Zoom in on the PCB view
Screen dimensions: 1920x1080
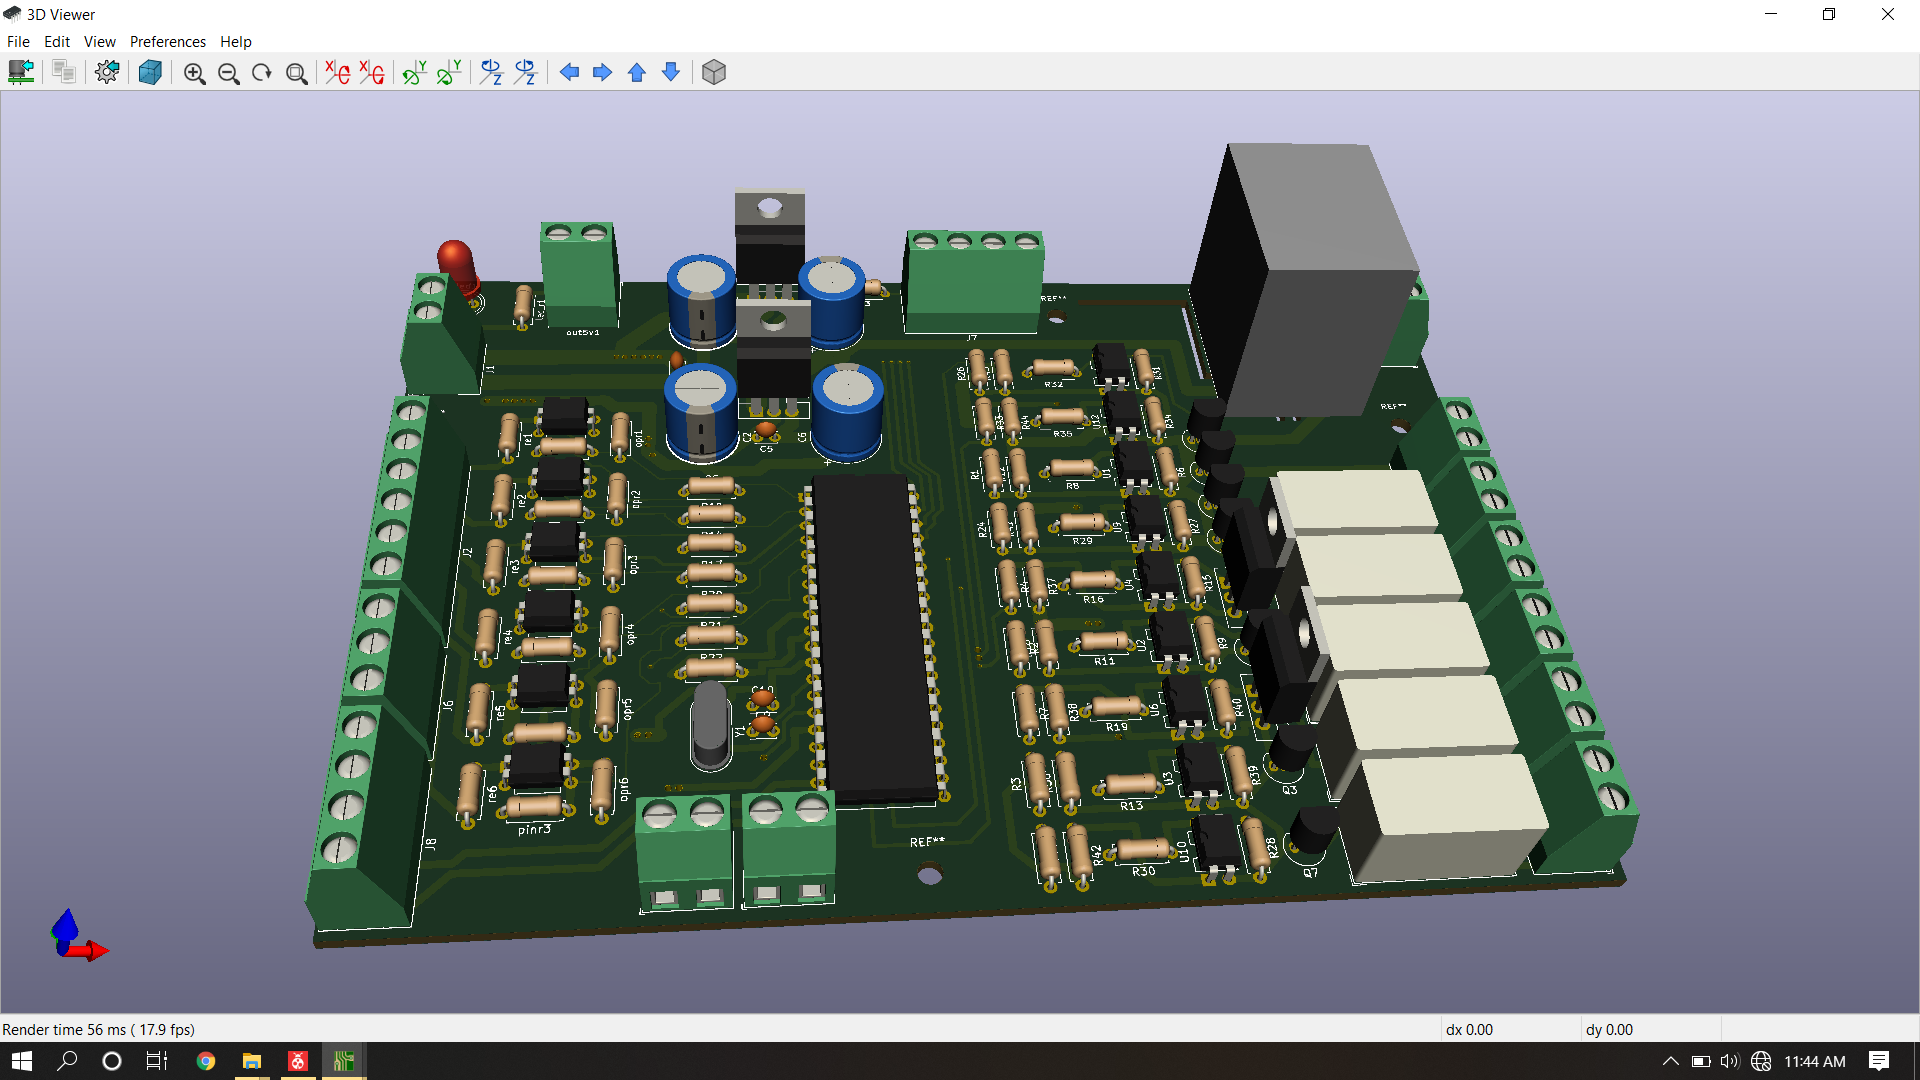[195, 73]
